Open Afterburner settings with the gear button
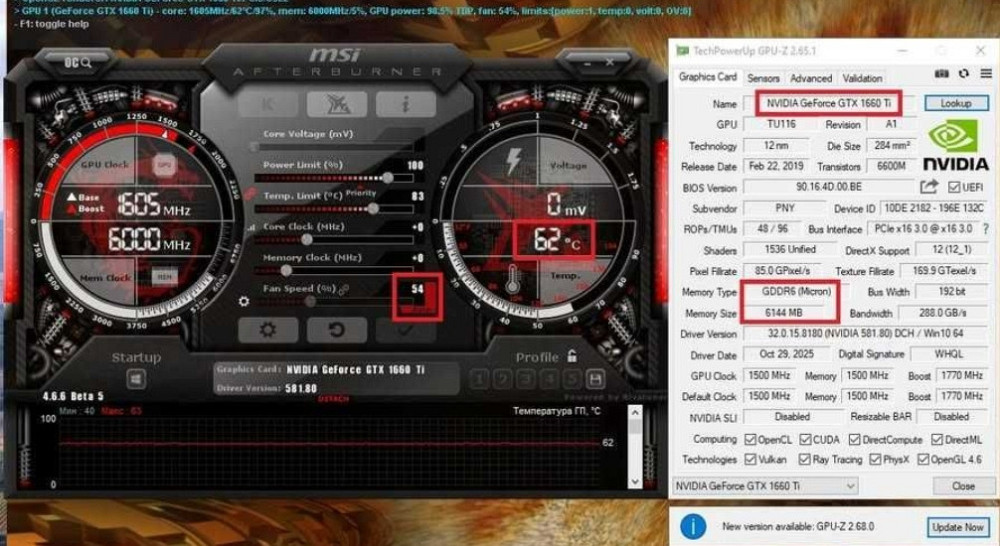 click(x=268, y=330)
